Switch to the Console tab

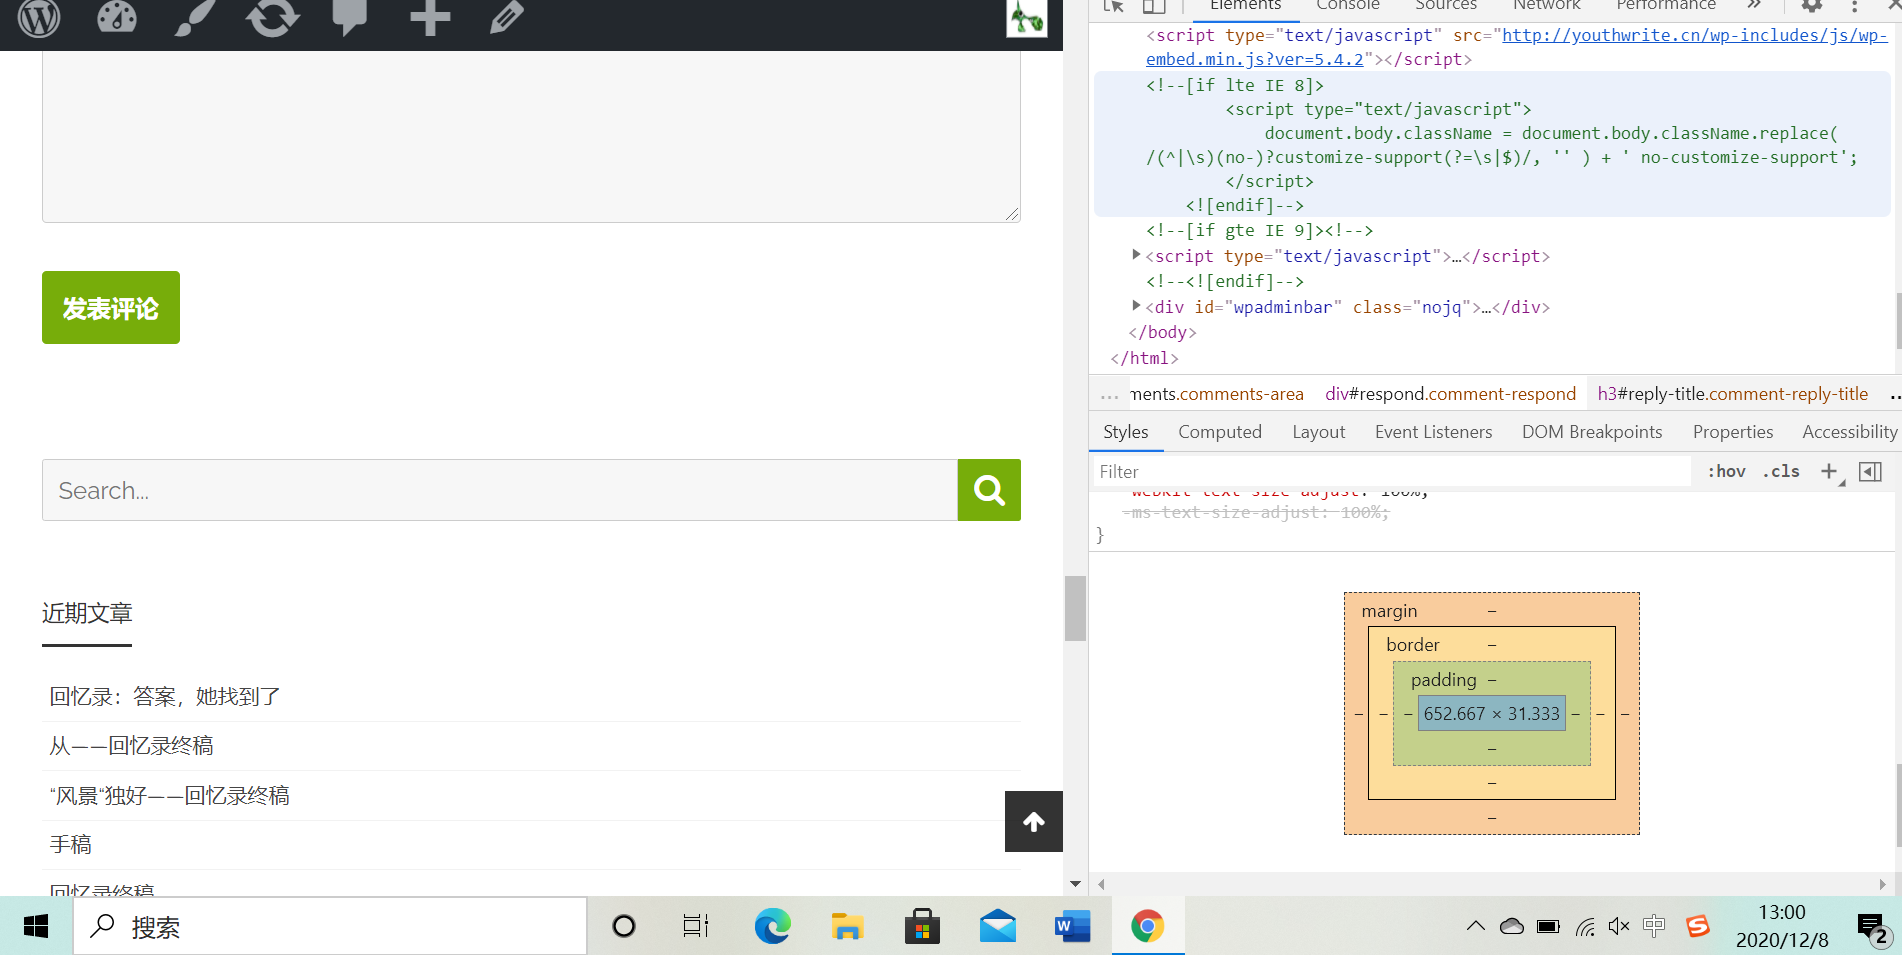coord(1347,6)
